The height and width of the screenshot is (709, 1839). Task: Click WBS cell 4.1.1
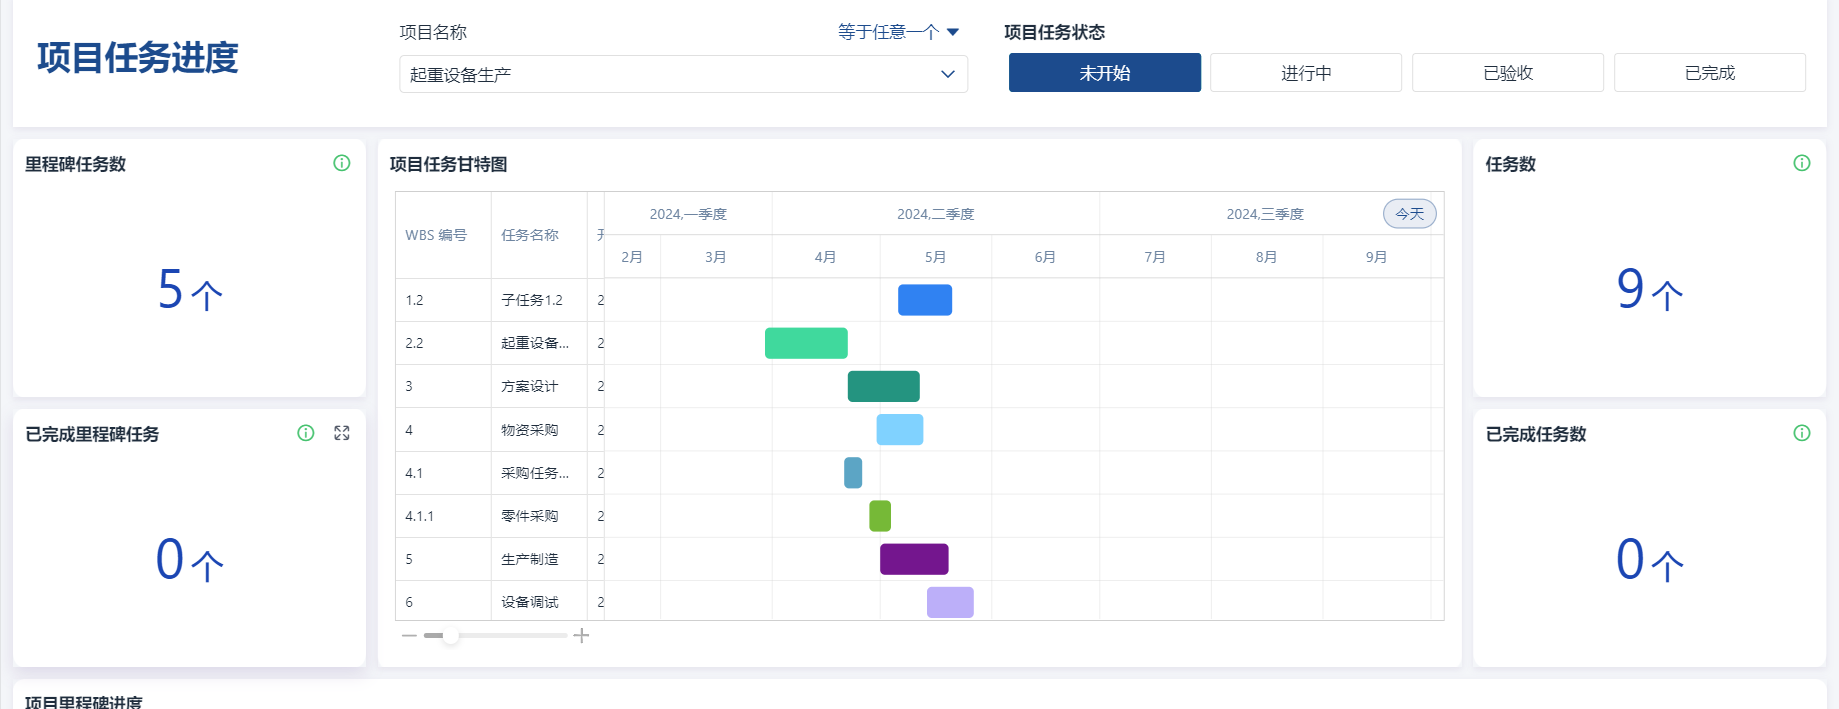(443, 516)
